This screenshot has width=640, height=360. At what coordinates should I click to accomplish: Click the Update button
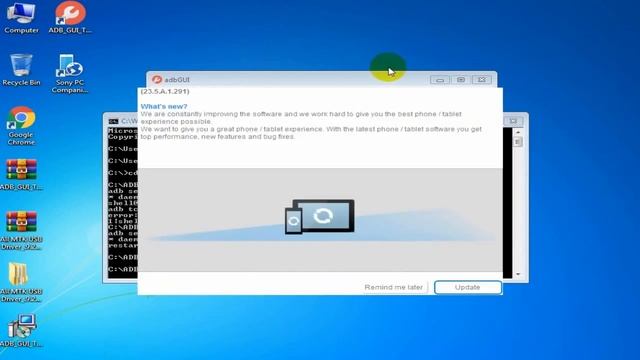468,287
